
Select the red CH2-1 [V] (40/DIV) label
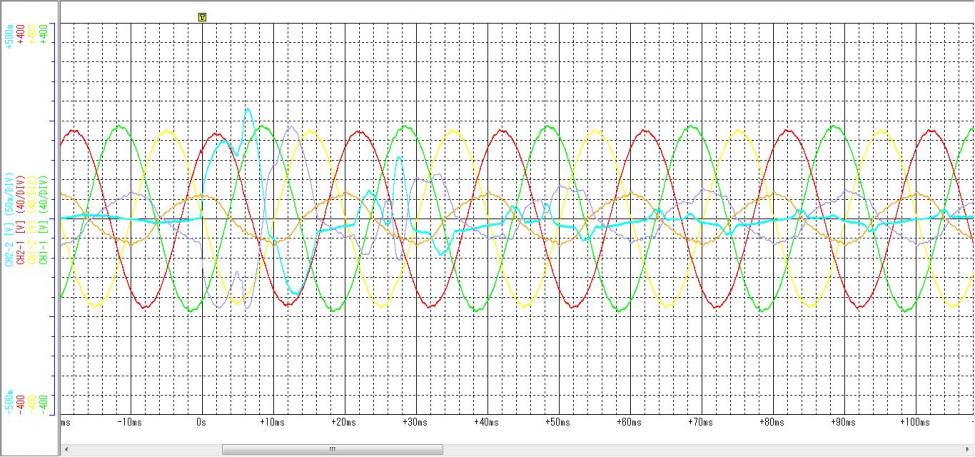click(21, 221)
